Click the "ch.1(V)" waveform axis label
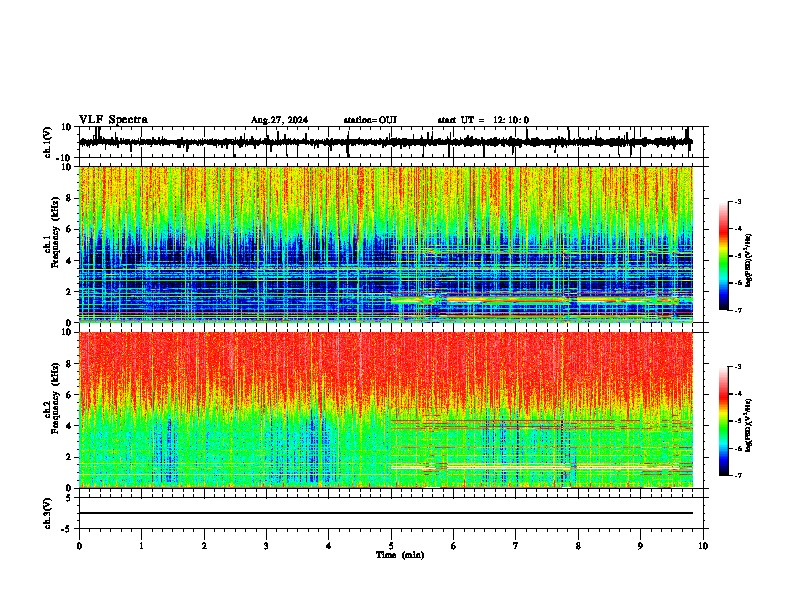 [48, 142]
